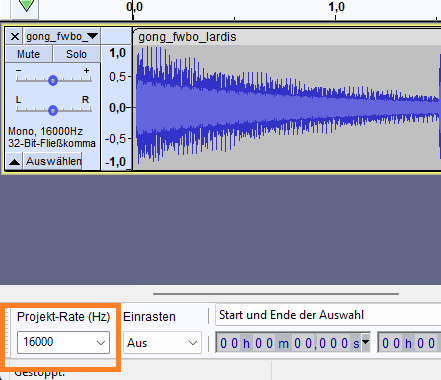
Task: Click inside the waveform at 0.5 seconds
Action: pyautogui.click(x=235, y=107)
